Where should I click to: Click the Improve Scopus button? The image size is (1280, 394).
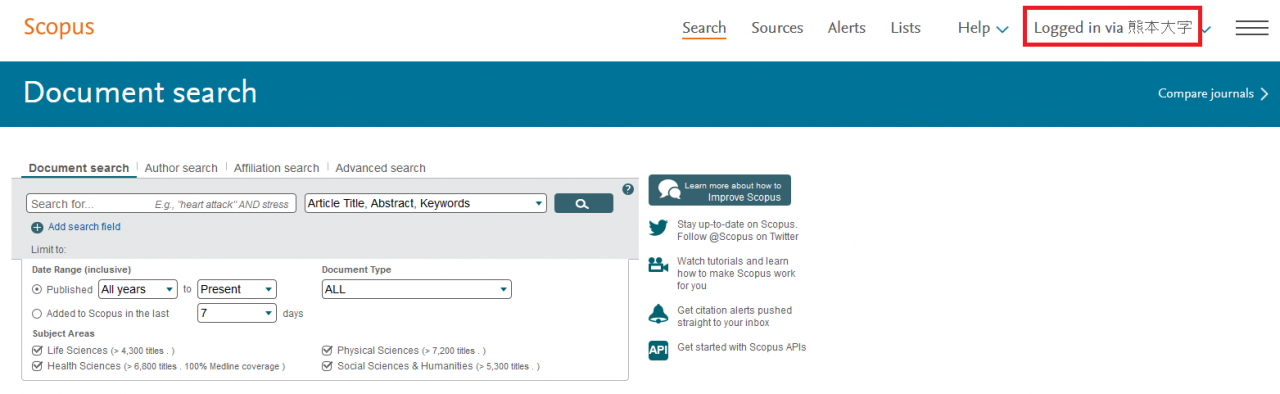click(719, 190)
